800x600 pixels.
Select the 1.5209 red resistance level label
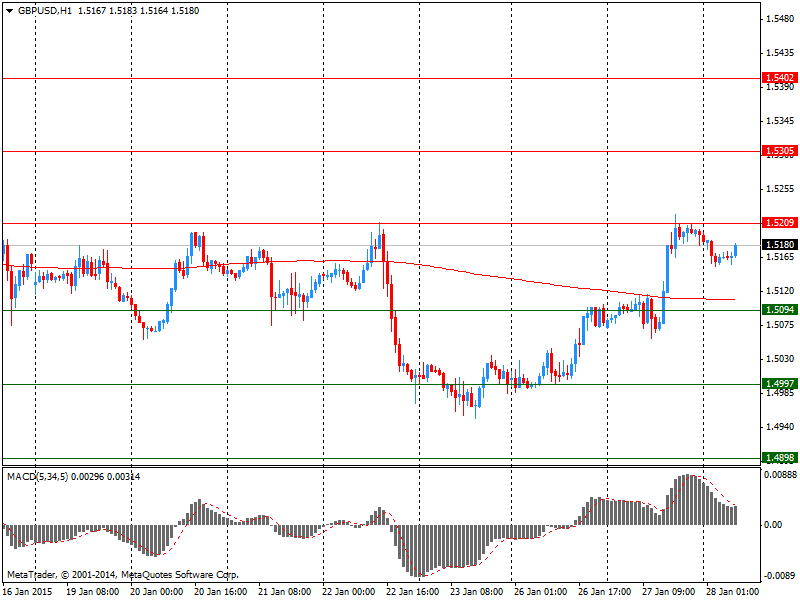point(780,222)
